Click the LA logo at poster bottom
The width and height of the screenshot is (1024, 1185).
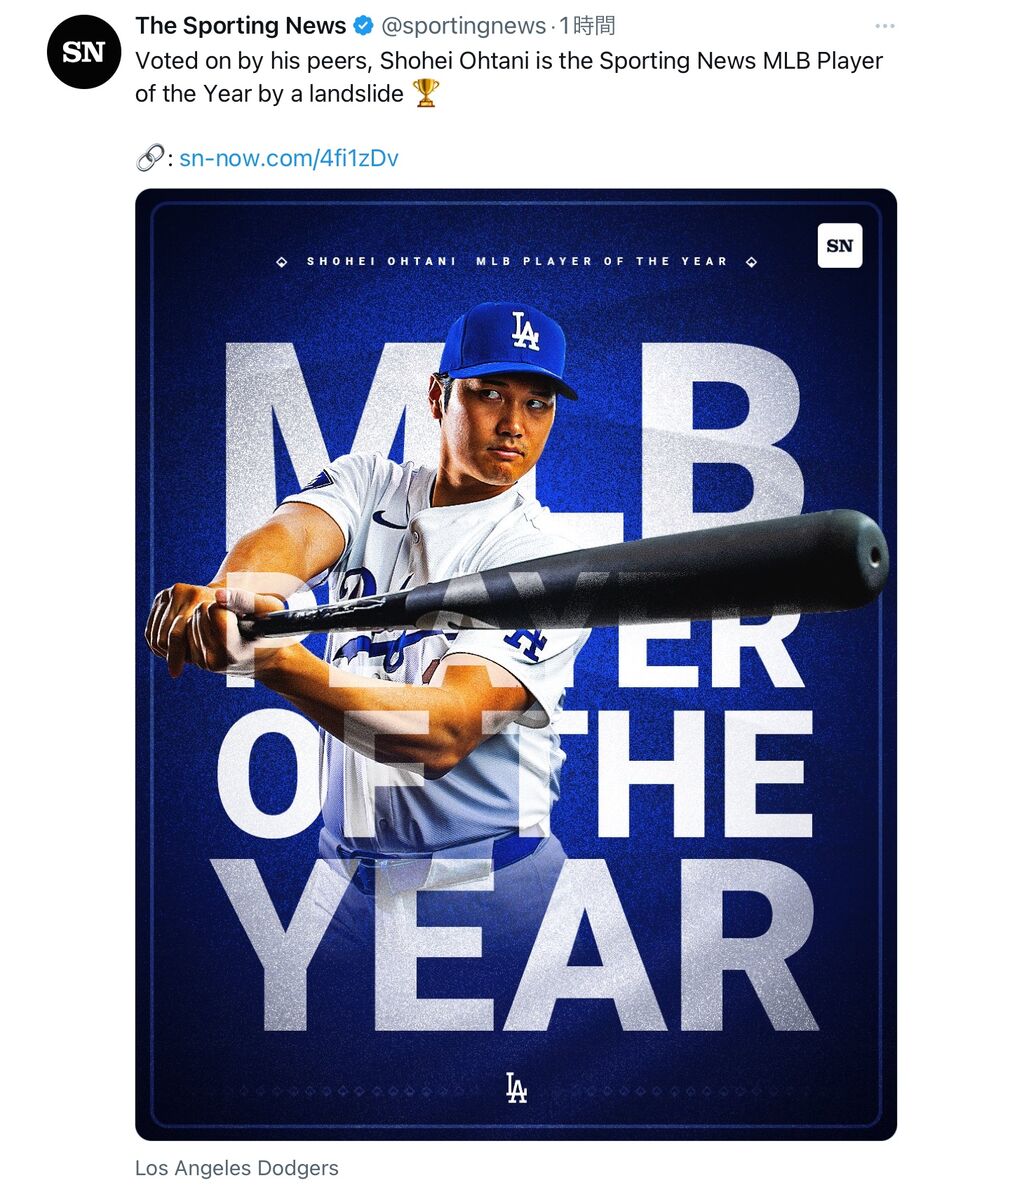click(x=516, y=1088)
